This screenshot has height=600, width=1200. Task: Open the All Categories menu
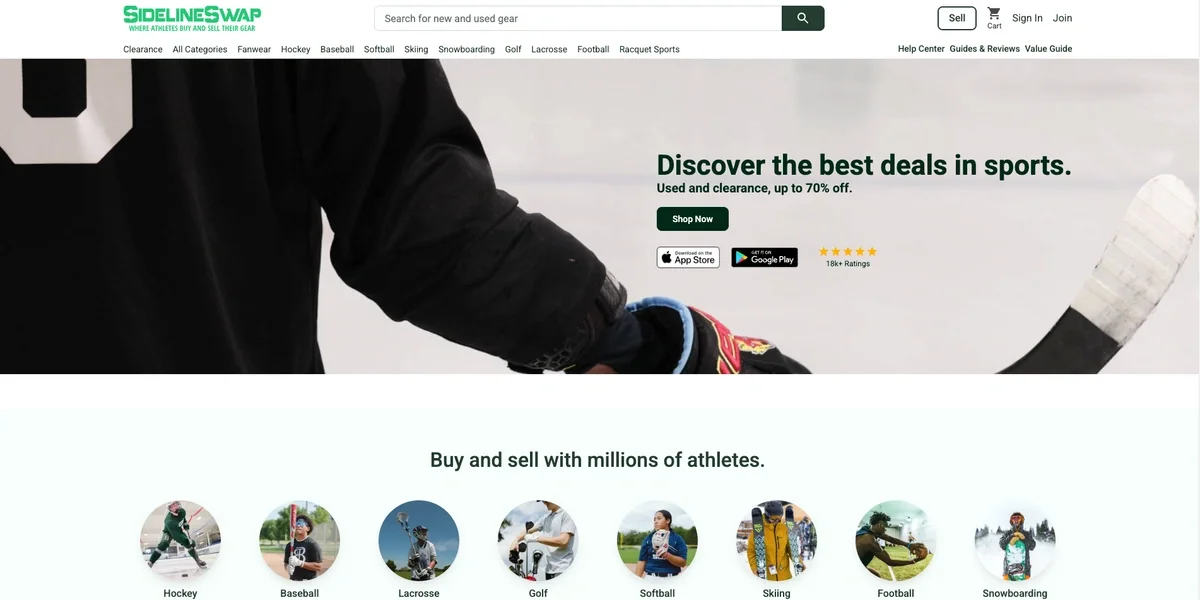pyautogui.click(x=200, y=49)
